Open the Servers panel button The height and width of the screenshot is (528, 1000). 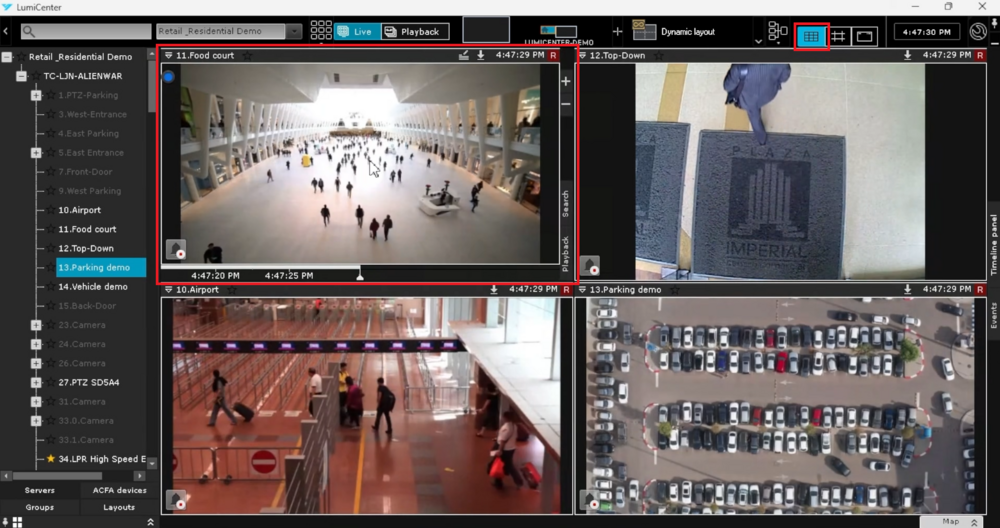click(x=40, y=490)
